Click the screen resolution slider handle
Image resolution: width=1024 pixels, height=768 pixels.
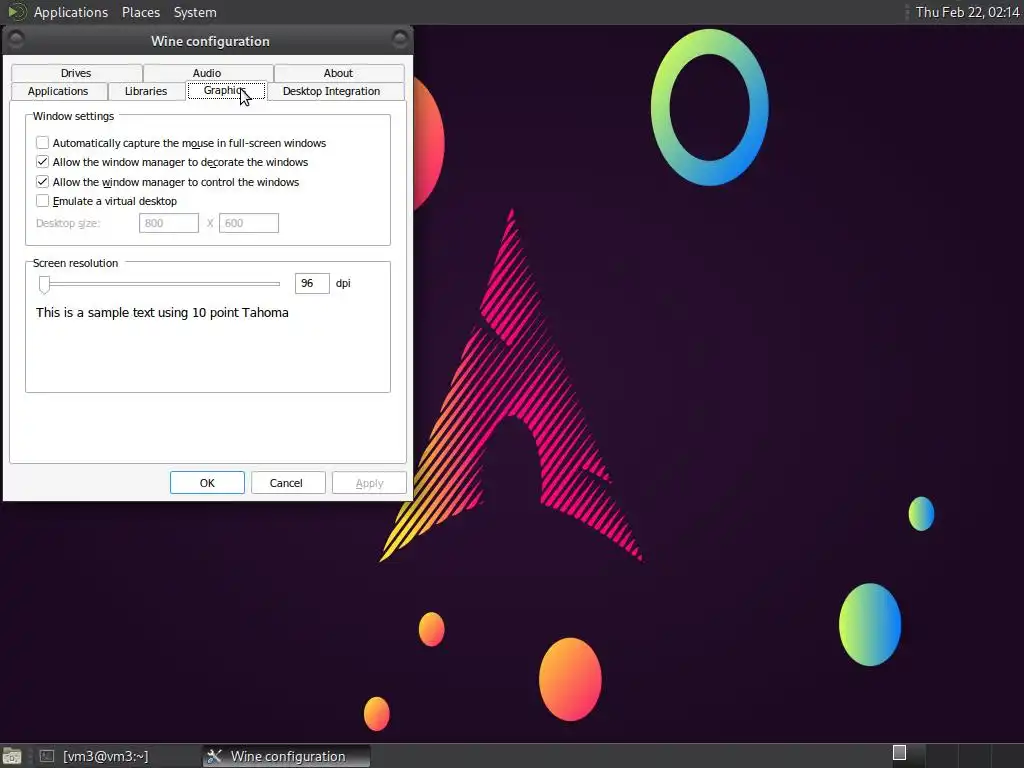[44, 284]
